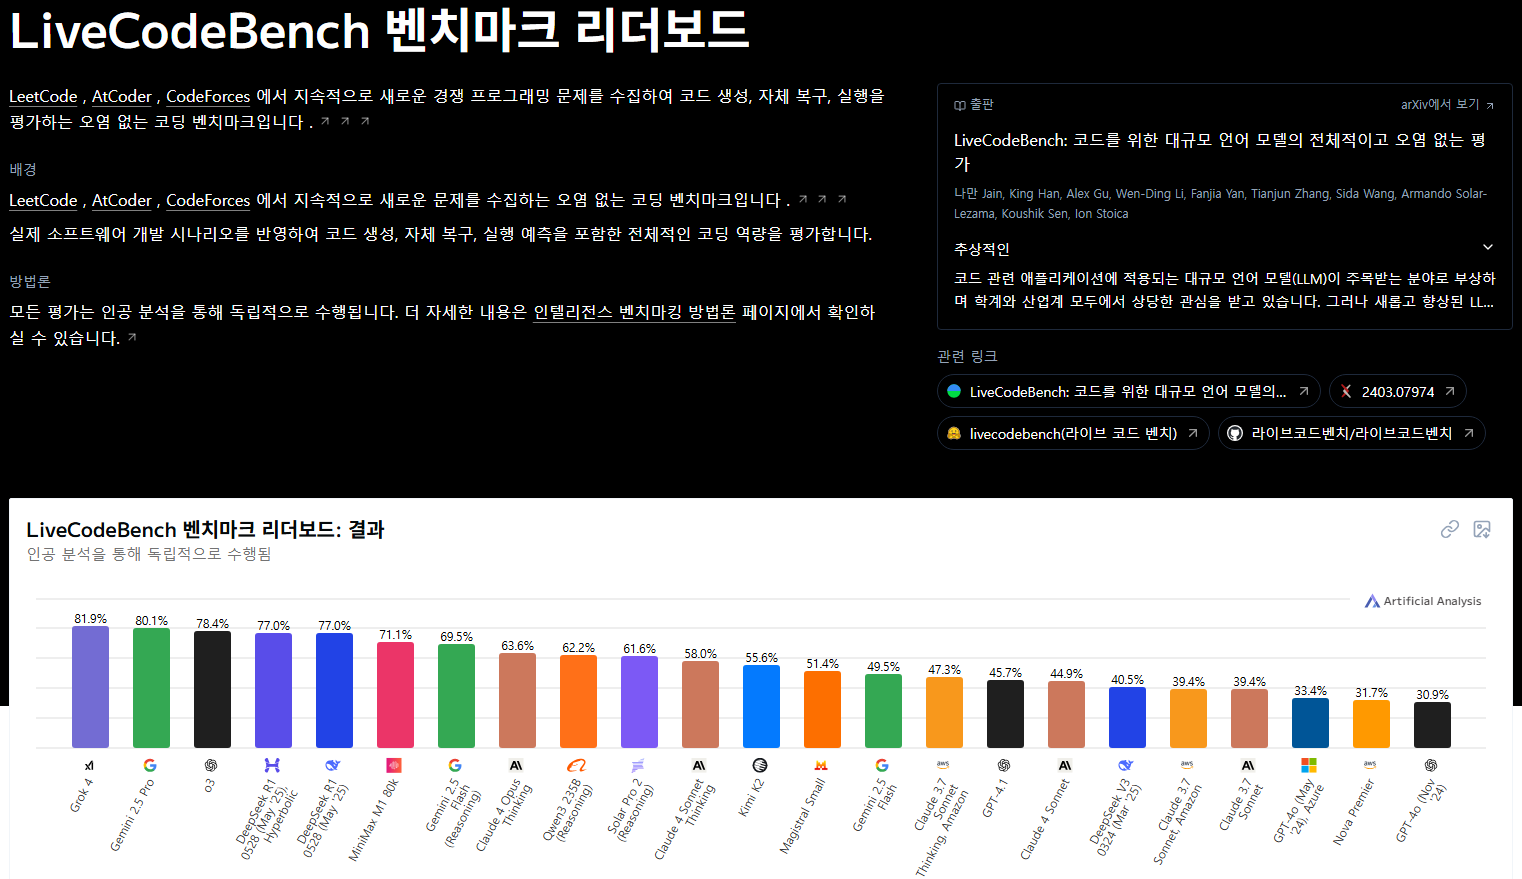Click the '출판' publication label with book icon

(973, 104)
